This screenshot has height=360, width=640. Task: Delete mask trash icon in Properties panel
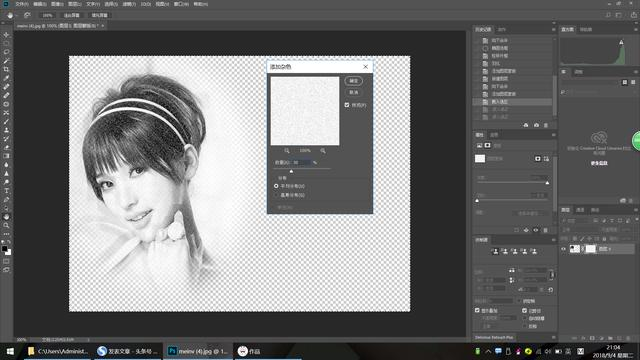pos(546,230)
